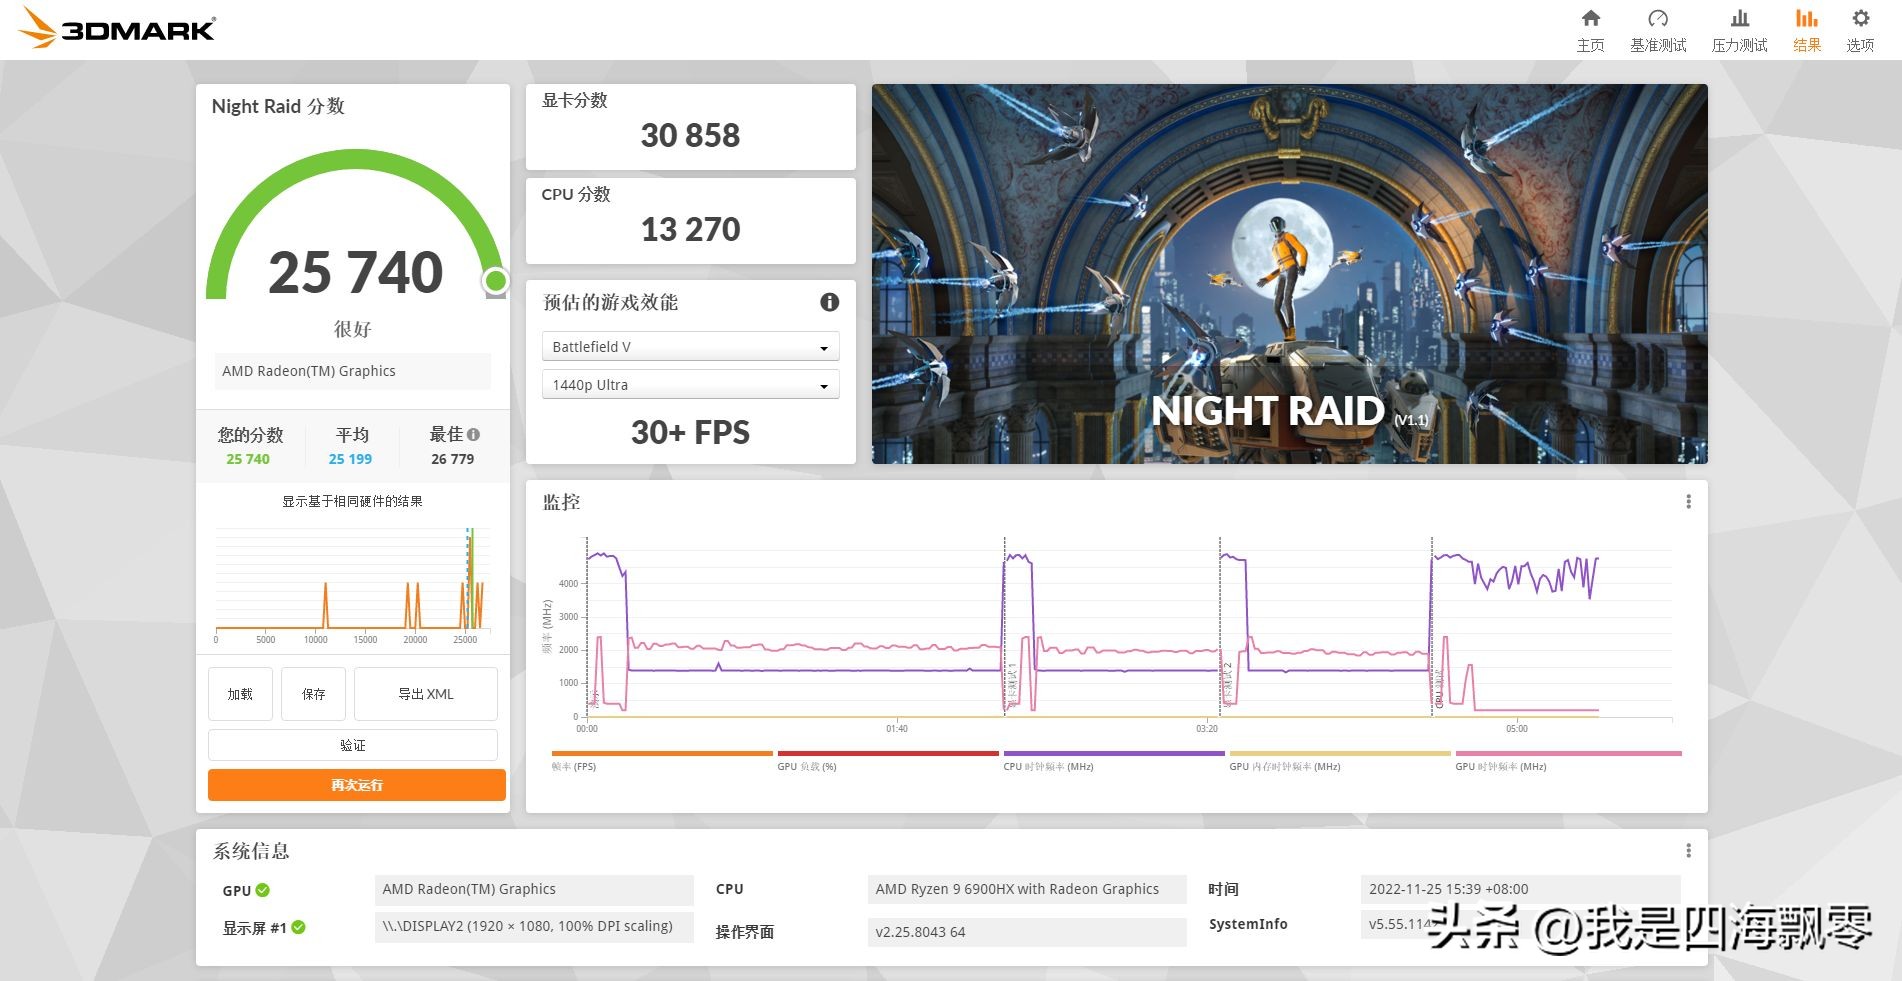This screenshot has height=981, width=1902.
Task: Click the 保存 save button
Action: click(313, 694)
